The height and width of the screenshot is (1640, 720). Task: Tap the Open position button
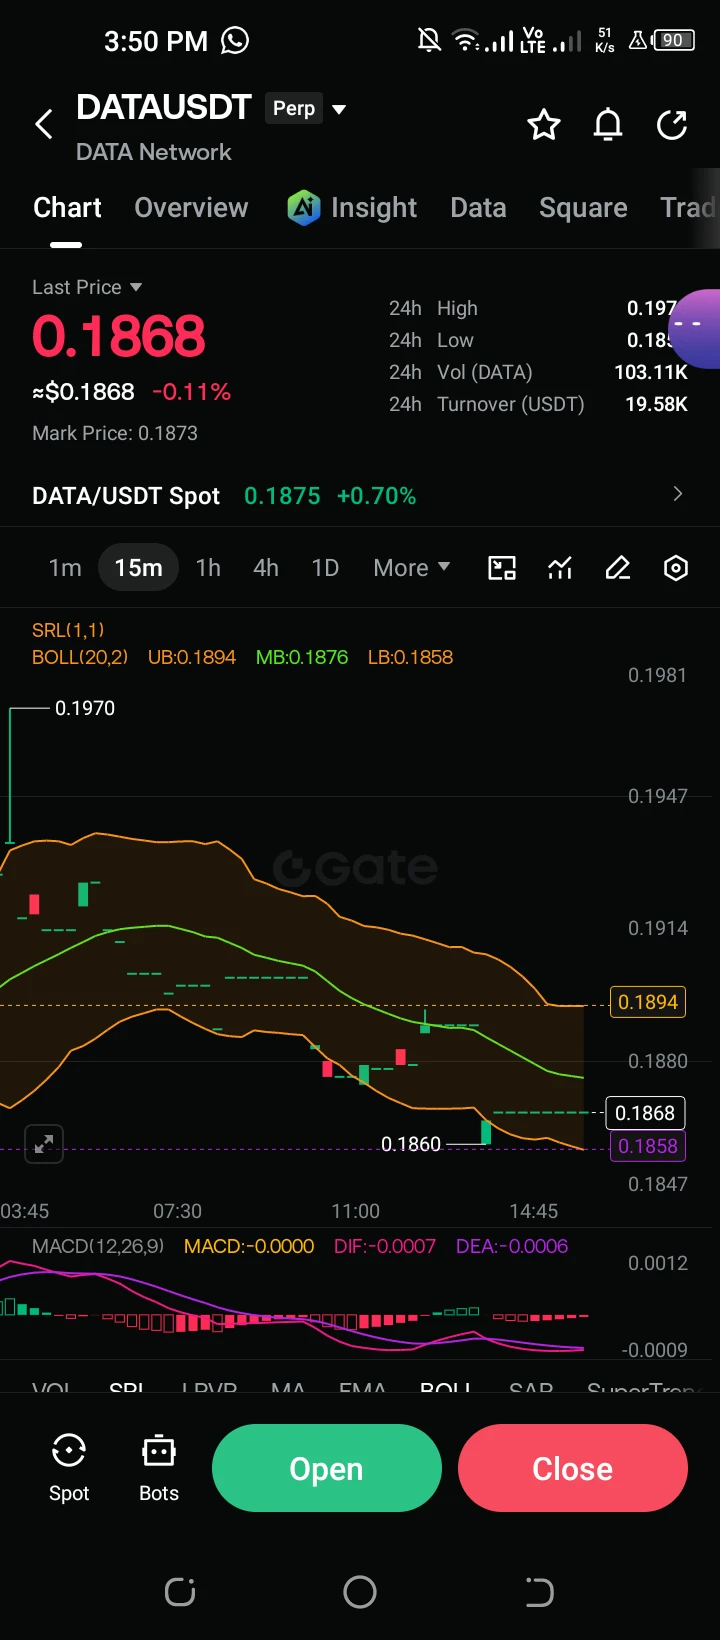(327, 1468)
